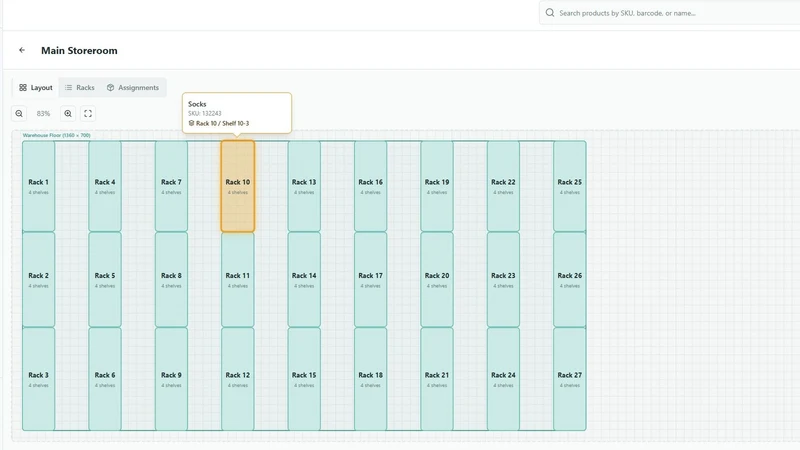Select Rack 21 on the floor plan
The height and width of the screenshot is (450, 800).
tap(437, 379)
